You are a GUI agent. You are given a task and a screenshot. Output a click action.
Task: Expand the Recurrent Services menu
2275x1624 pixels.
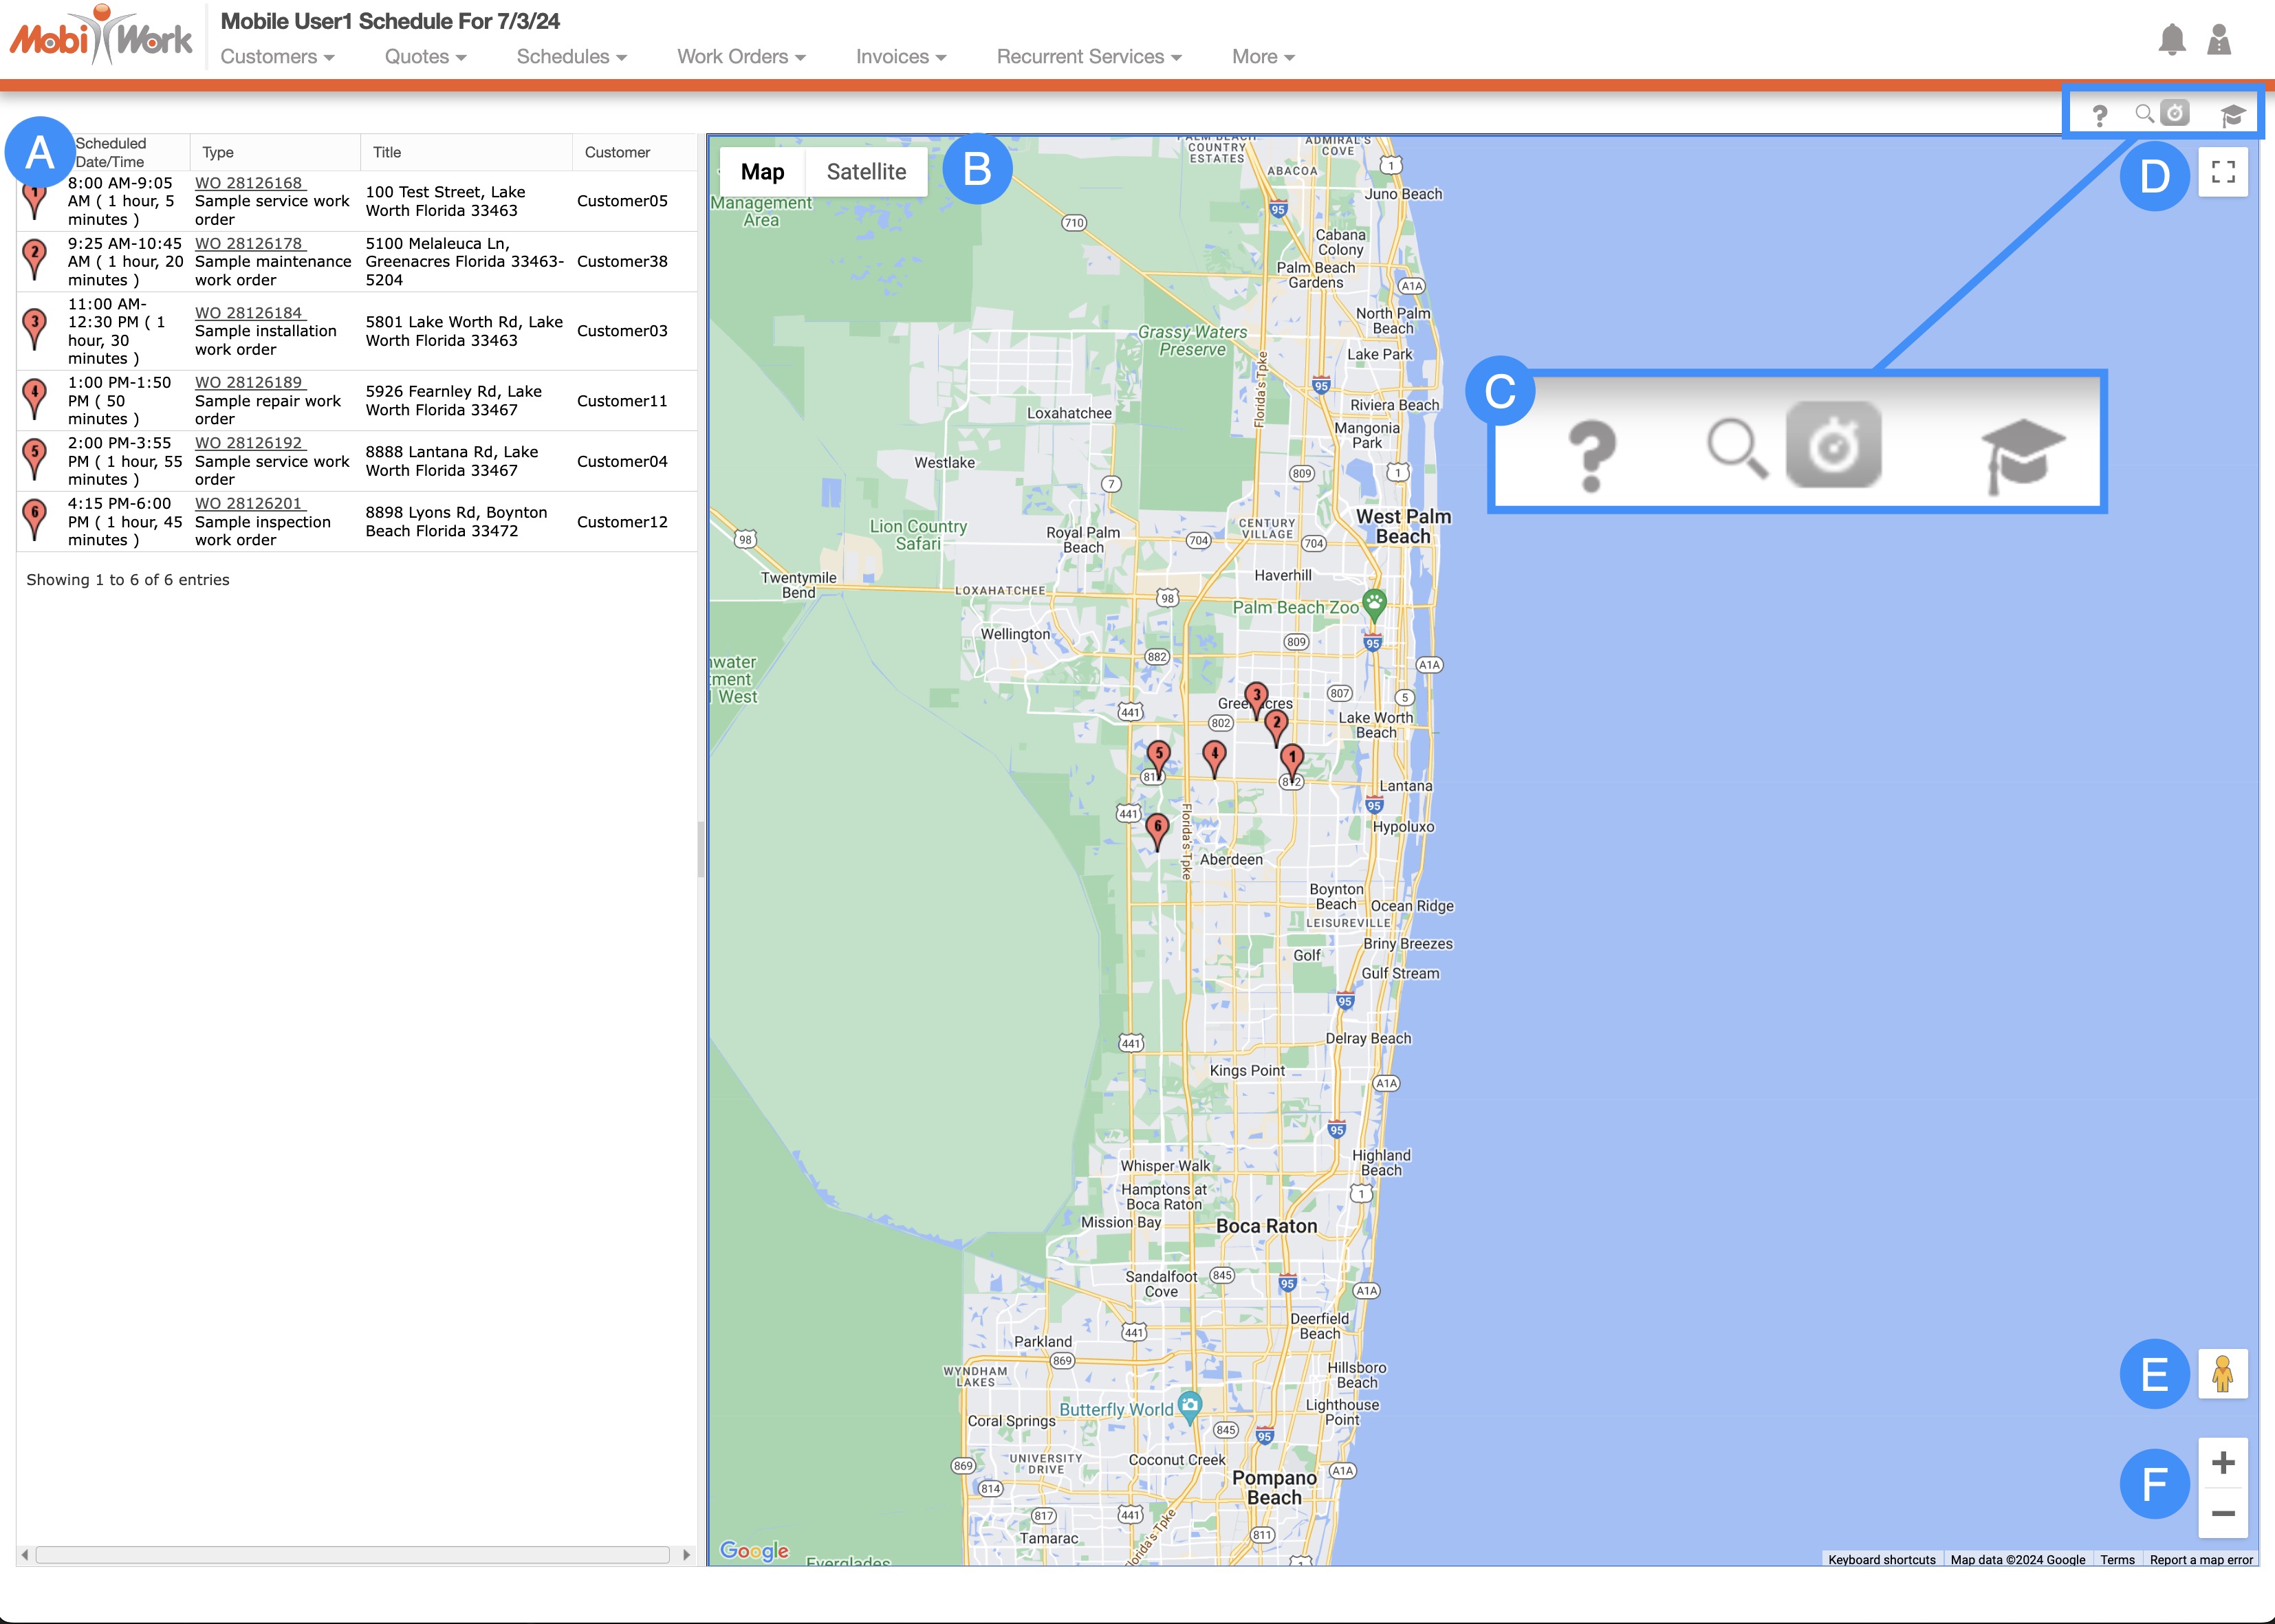1089,57
